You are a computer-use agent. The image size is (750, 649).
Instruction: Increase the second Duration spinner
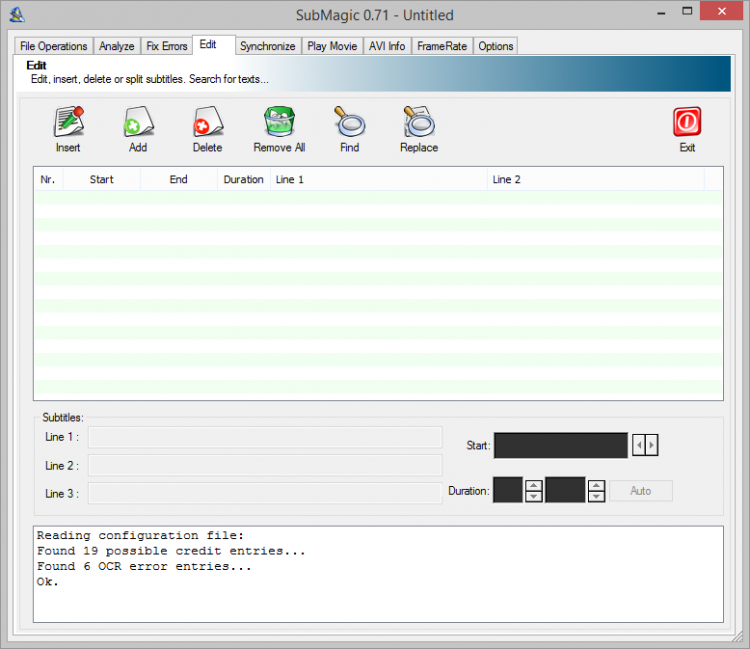point(596,485)
